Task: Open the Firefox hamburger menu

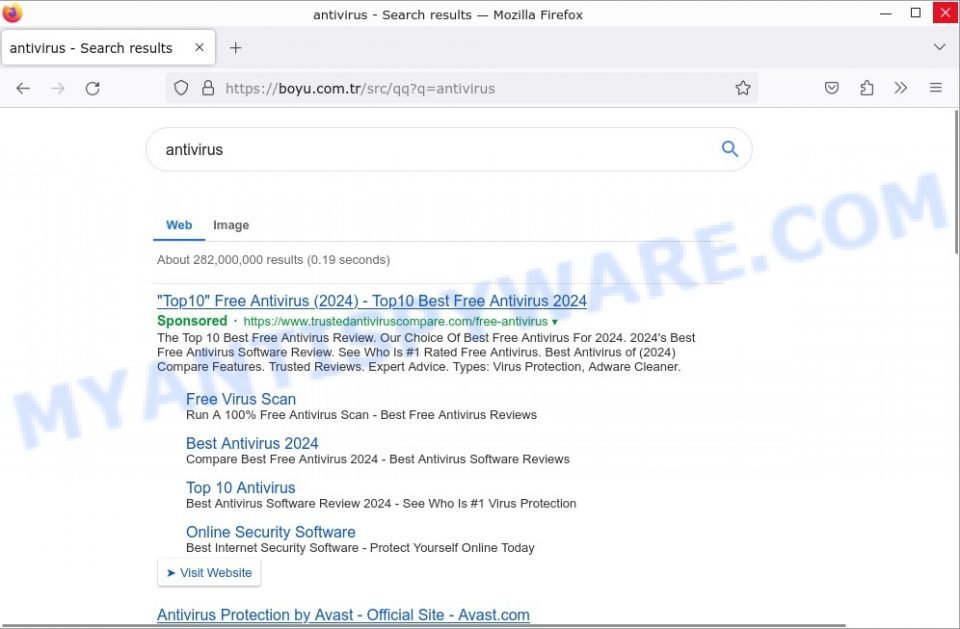Action: pos(936,88)
